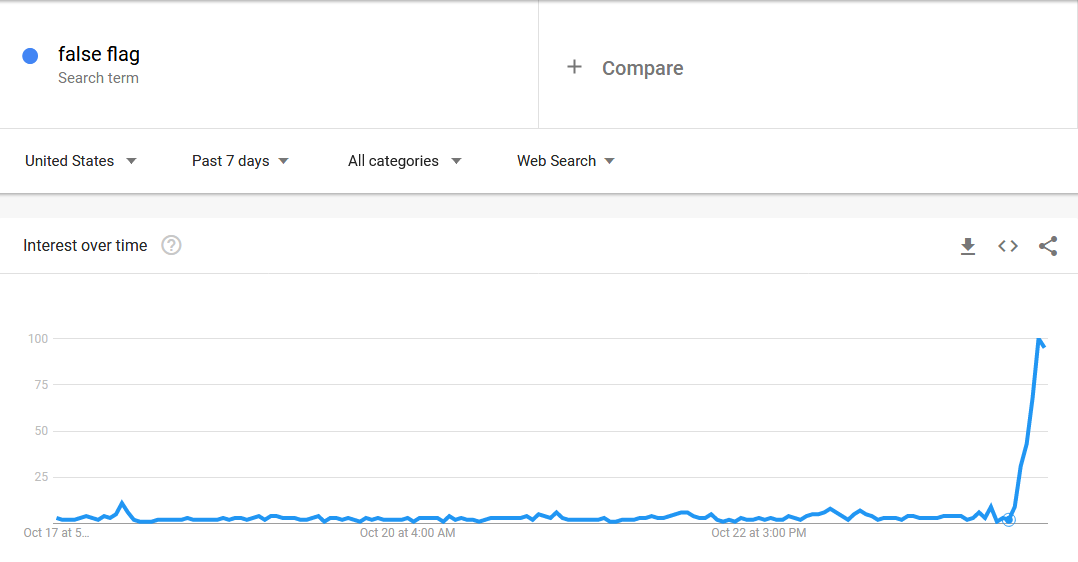Viewport: 1078px width, 562px height.
Task: Click the Search term subtitle label
Action: pyautogui.click(x=98, y=78)
